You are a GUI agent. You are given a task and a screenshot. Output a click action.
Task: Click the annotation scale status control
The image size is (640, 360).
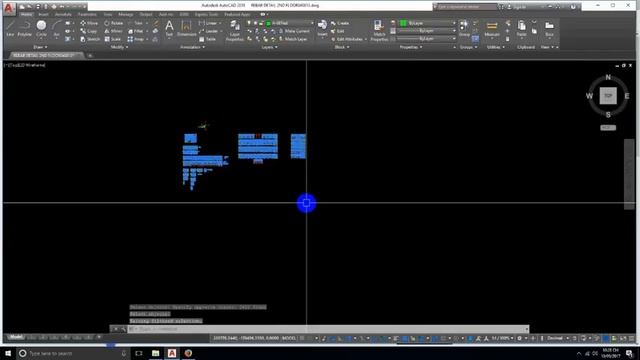(502, 338)
